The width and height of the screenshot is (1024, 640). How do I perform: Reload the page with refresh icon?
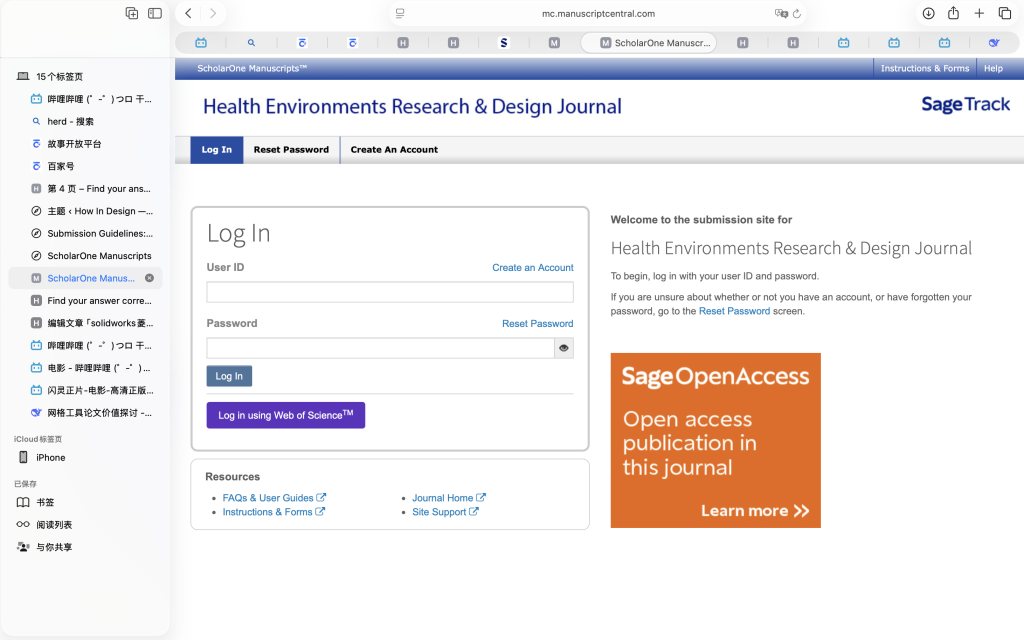(x=797, y=14)
